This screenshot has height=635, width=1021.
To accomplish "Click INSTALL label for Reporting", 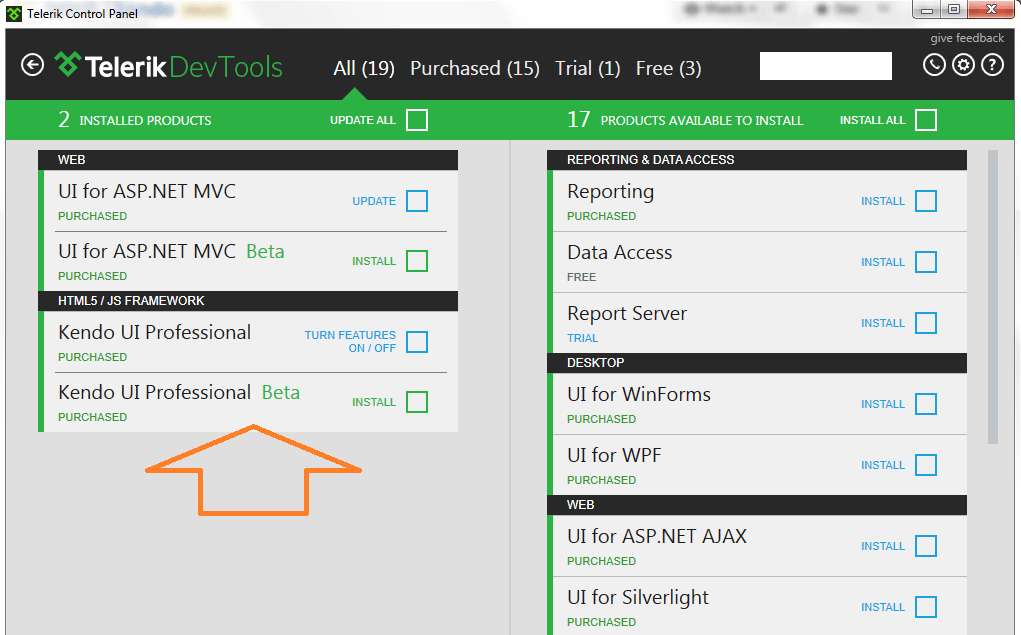I will coord(883,201).
